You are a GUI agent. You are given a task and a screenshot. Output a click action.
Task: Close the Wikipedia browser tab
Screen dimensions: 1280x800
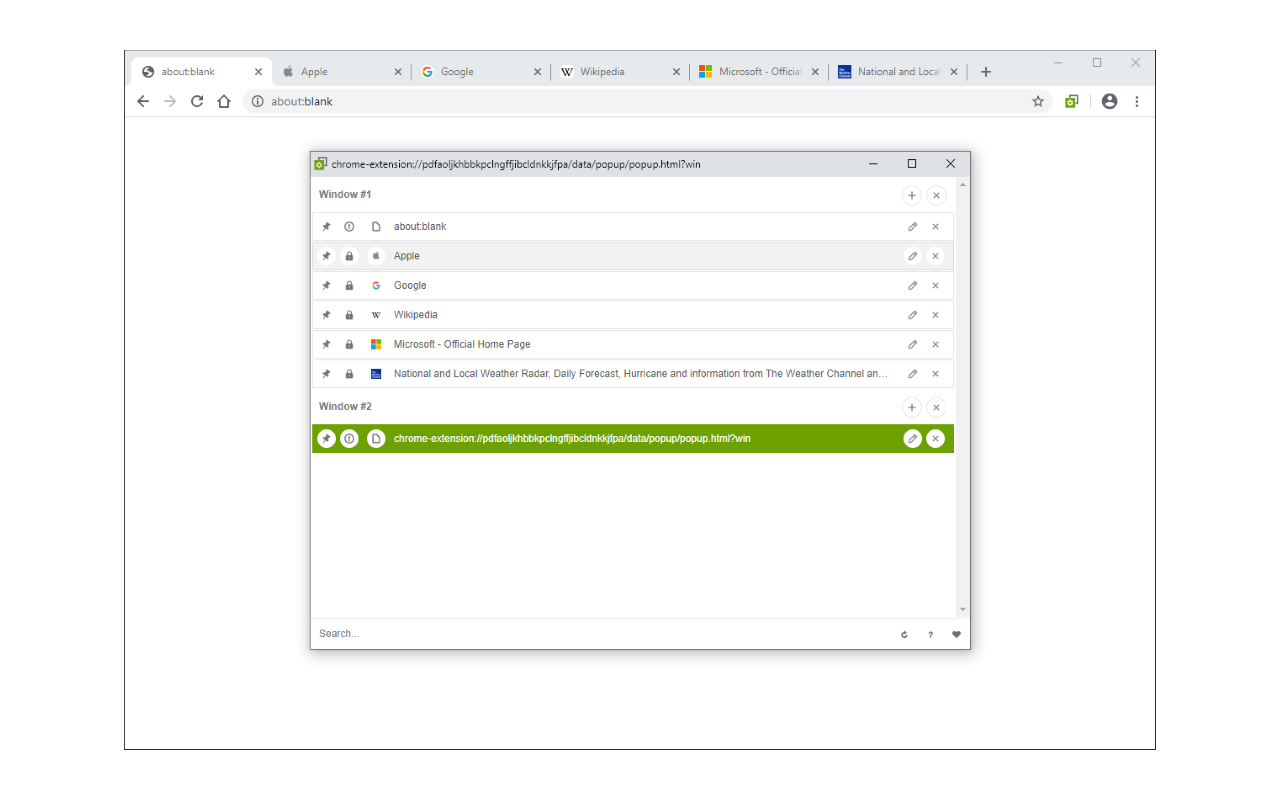click(676, 72)
